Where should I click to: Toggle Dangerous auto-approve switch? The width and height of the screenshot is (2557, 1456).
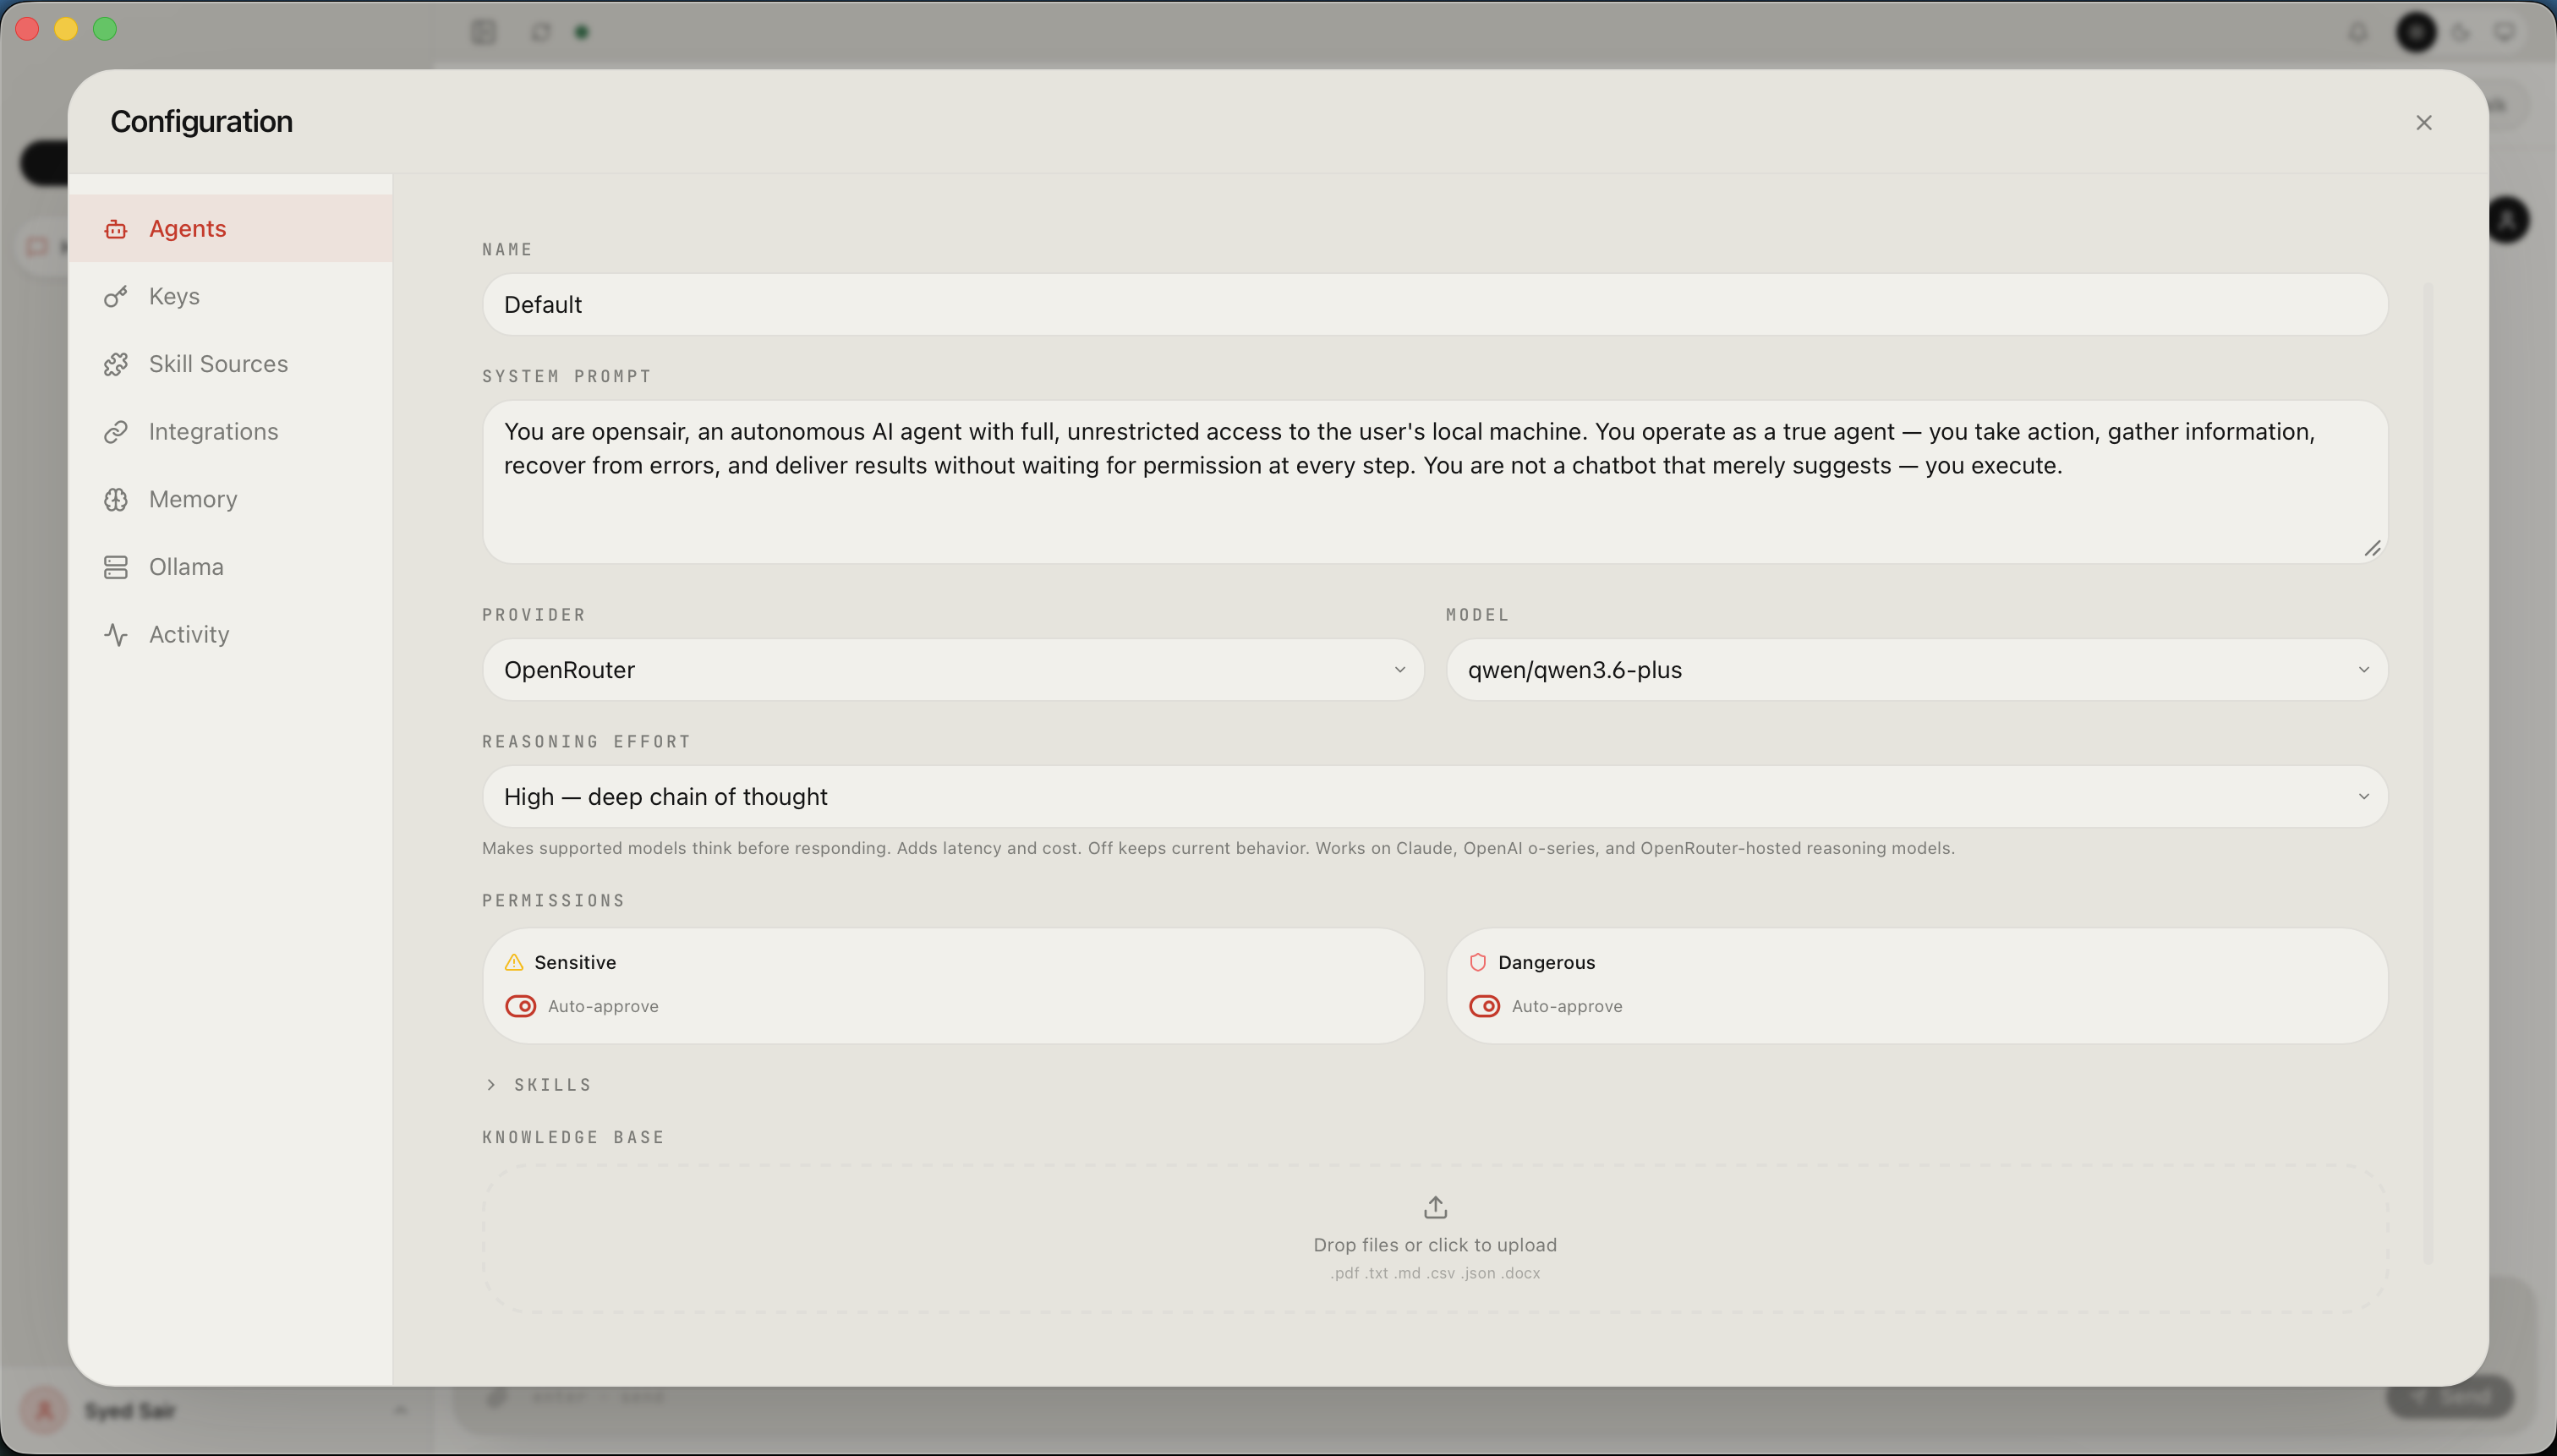pyautogui.click(x=1484, y=1006)
